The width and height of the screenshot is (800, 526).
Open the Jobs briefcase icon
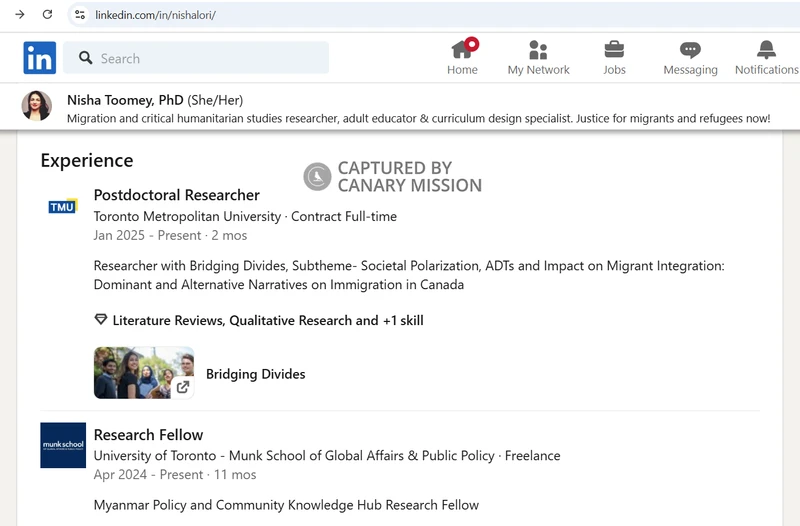point(614,50)
